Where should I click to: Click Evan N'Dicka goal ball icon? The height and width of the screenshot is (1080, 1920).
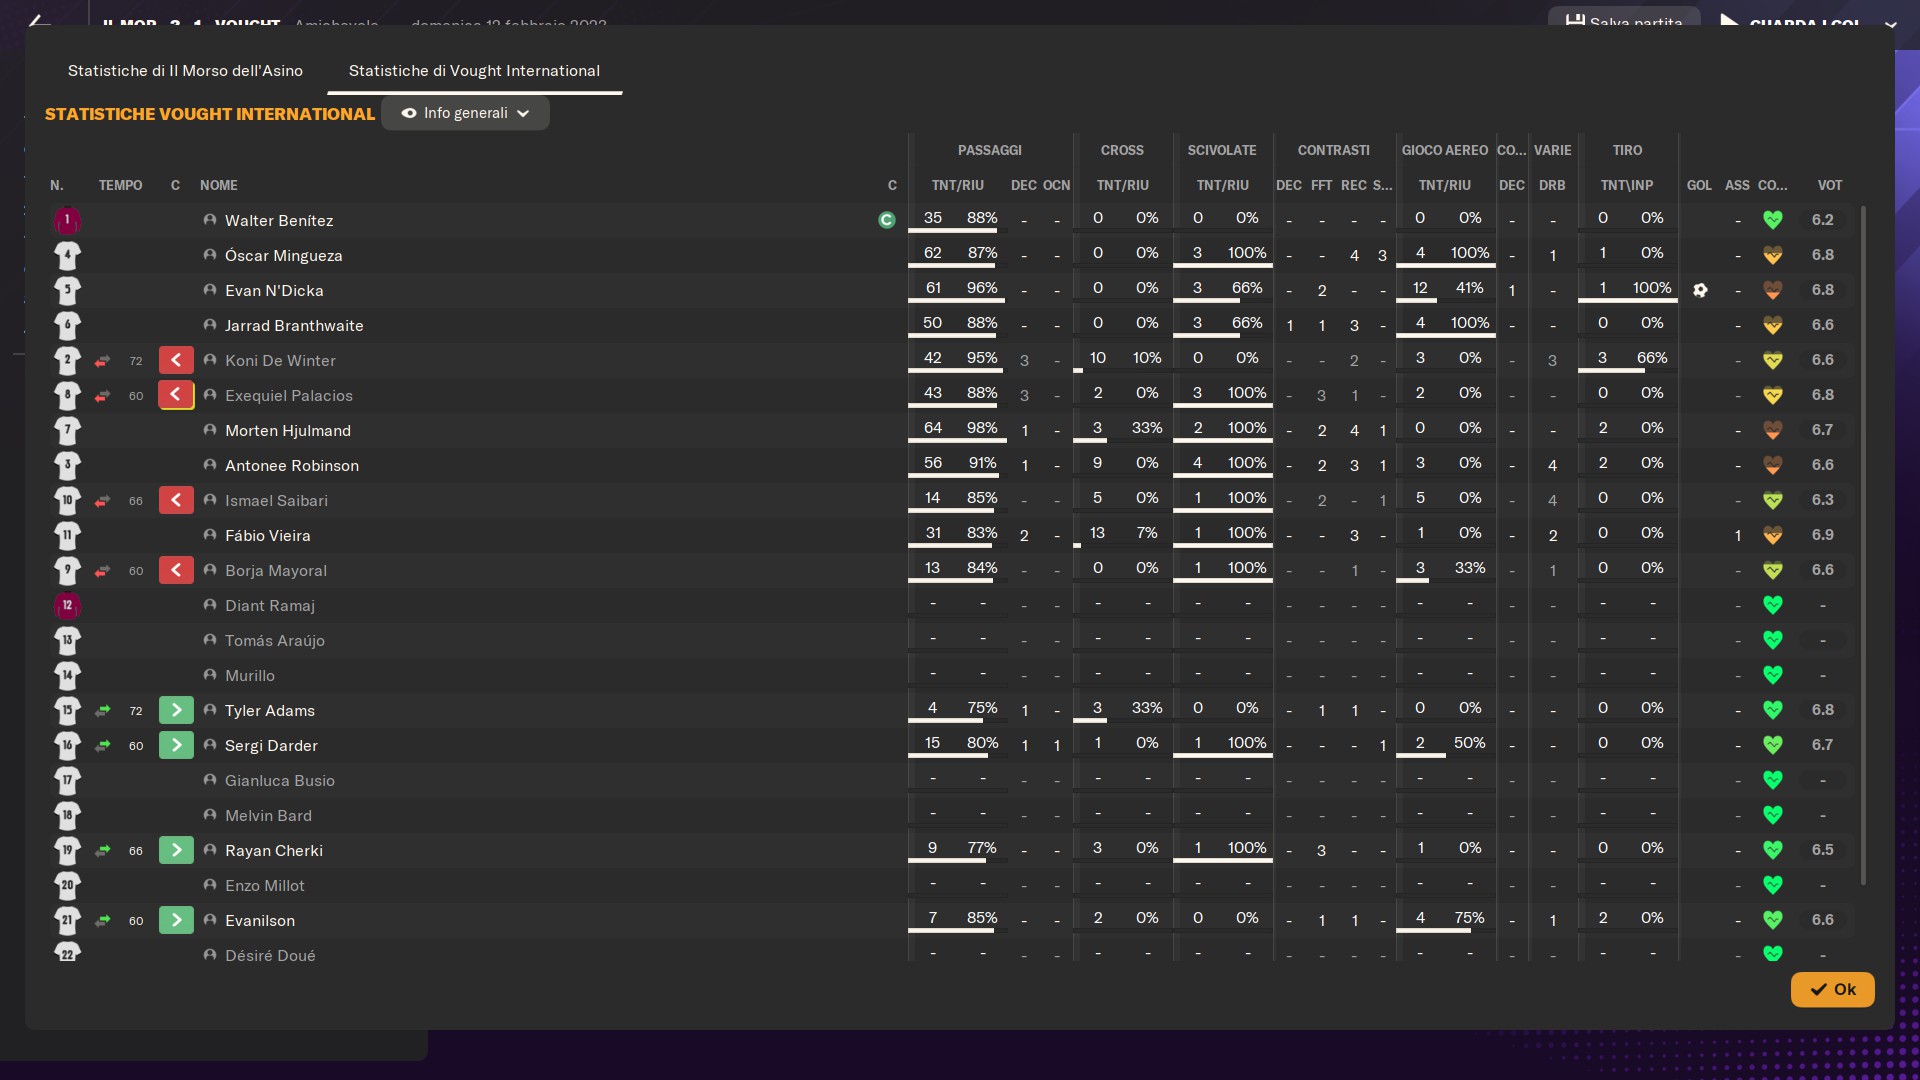point(1700,290)
